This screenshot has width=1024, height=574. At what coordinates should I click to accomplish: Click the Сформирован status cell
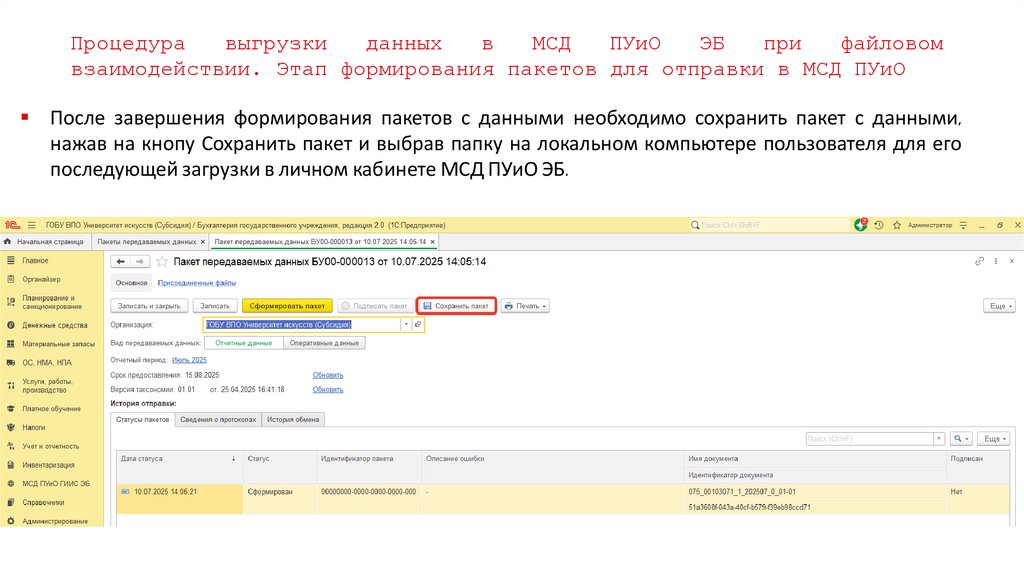tap(280, 499)
